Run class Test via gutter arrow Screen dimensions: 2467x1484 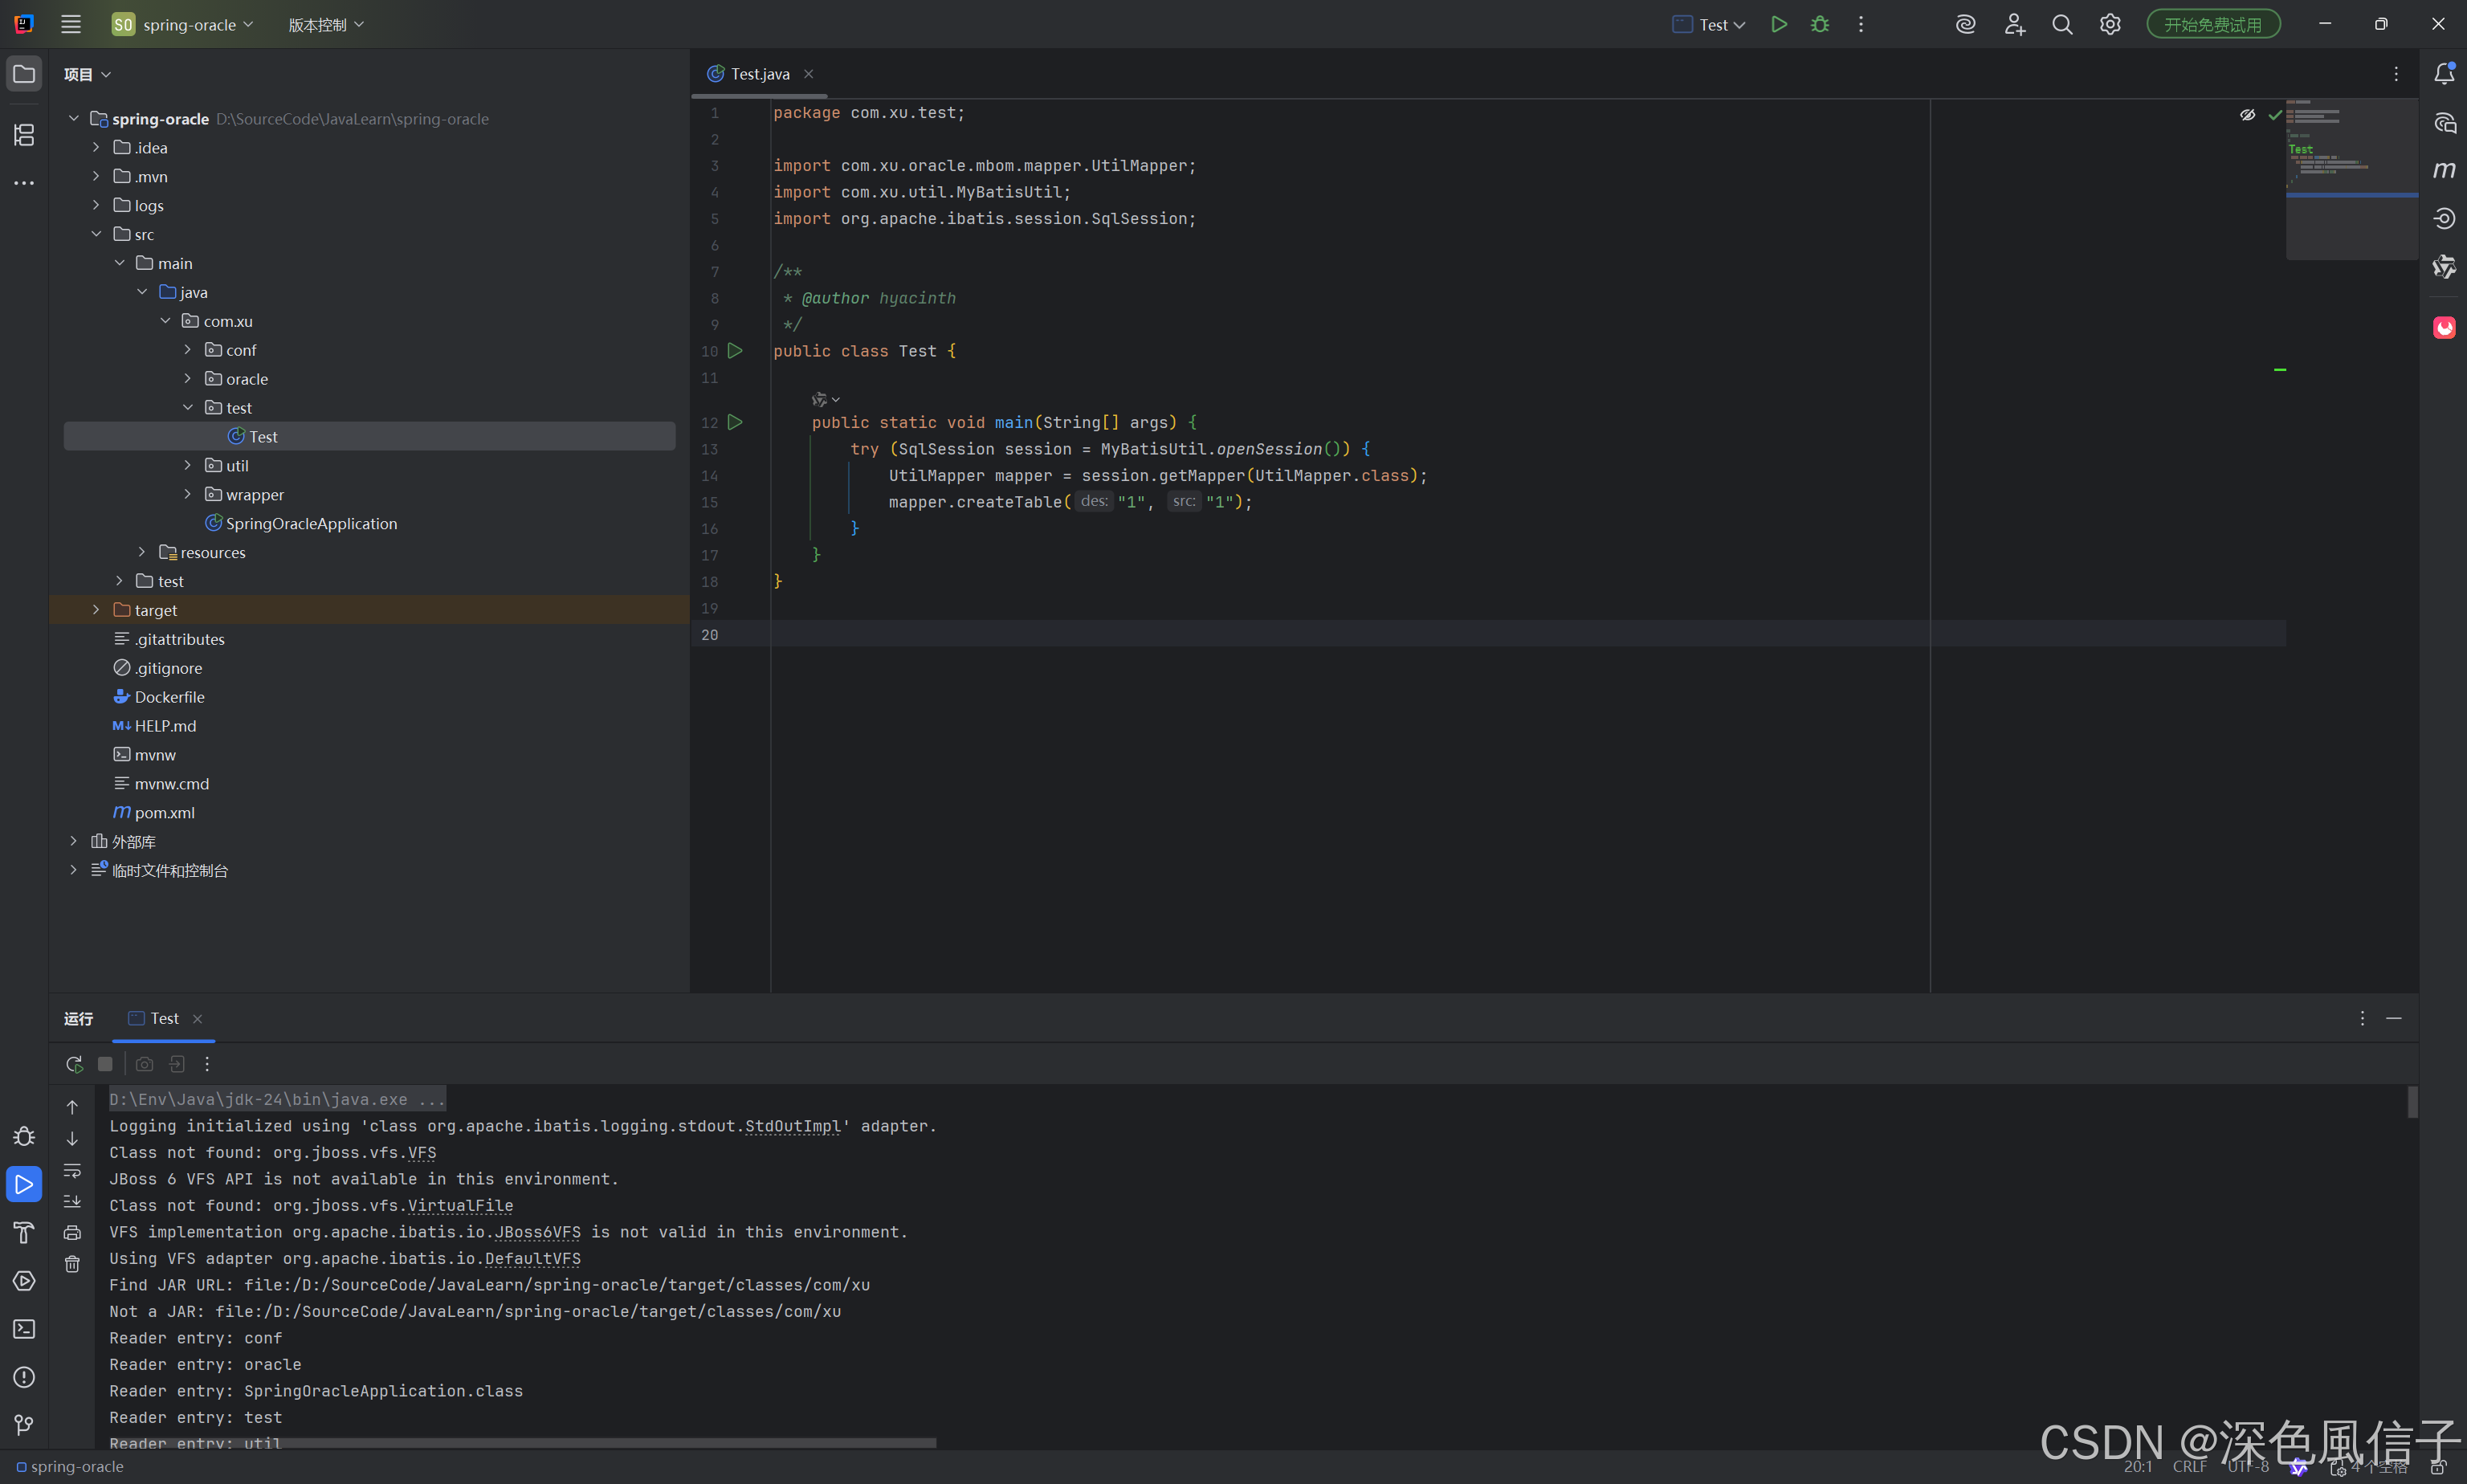[x=735, y=351]
